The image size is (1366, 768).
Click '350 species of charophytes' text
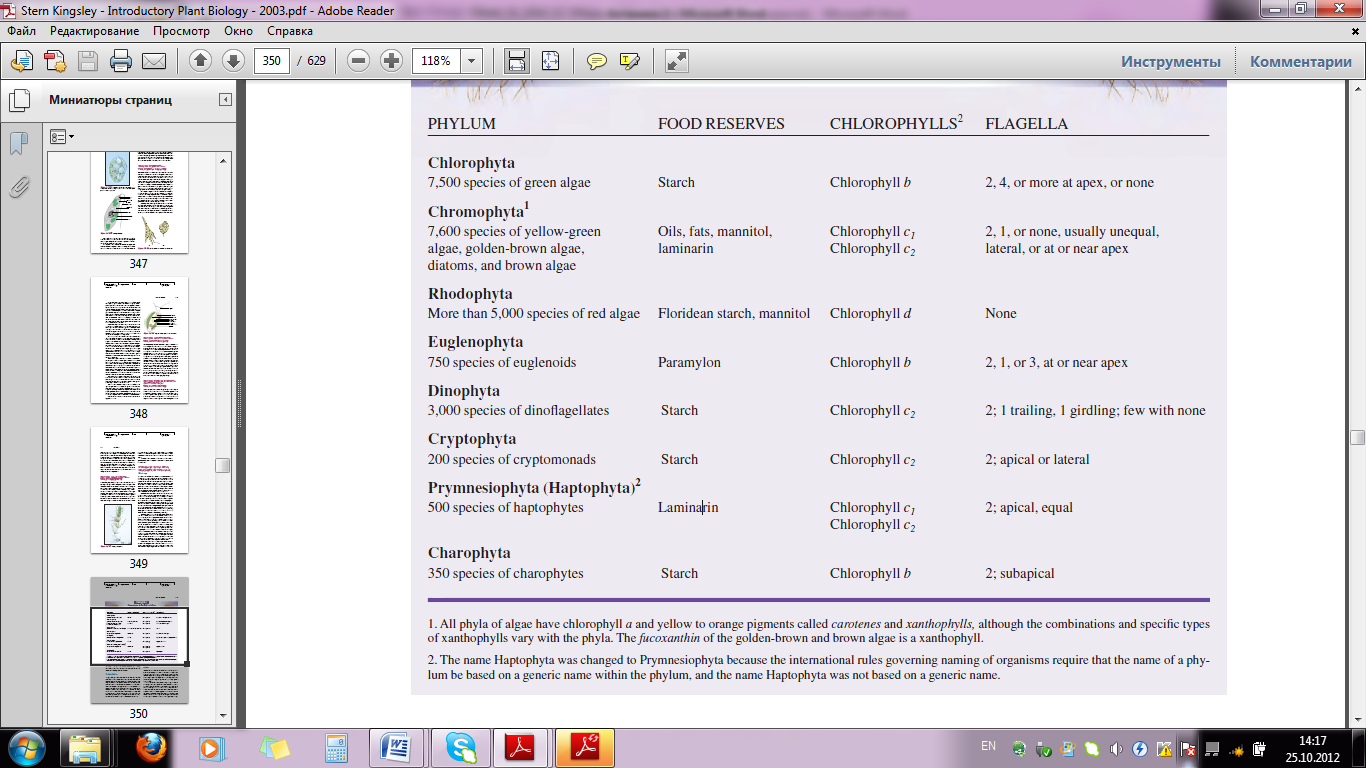(506, 573)
